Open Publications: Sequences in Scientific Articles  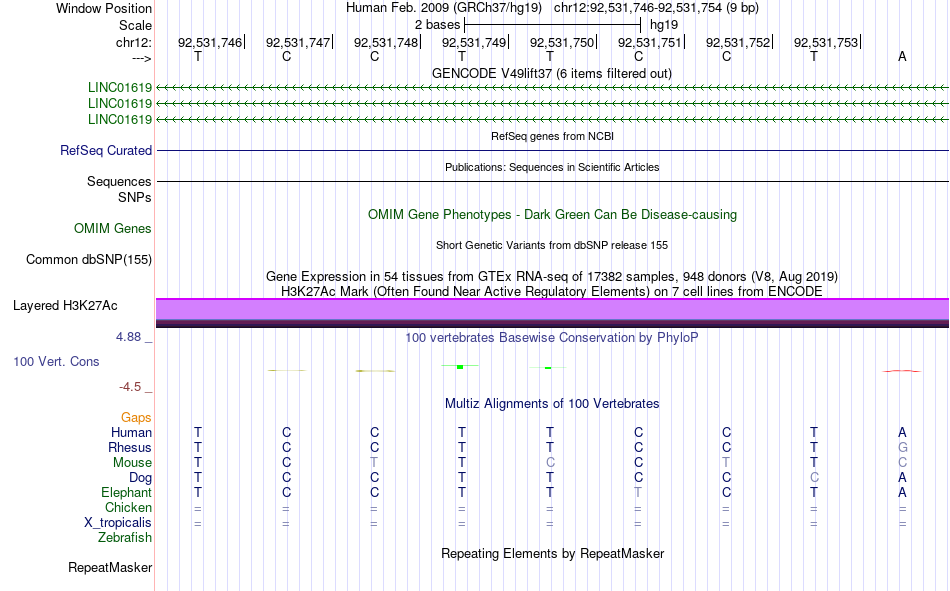click(x=552, y=167)
